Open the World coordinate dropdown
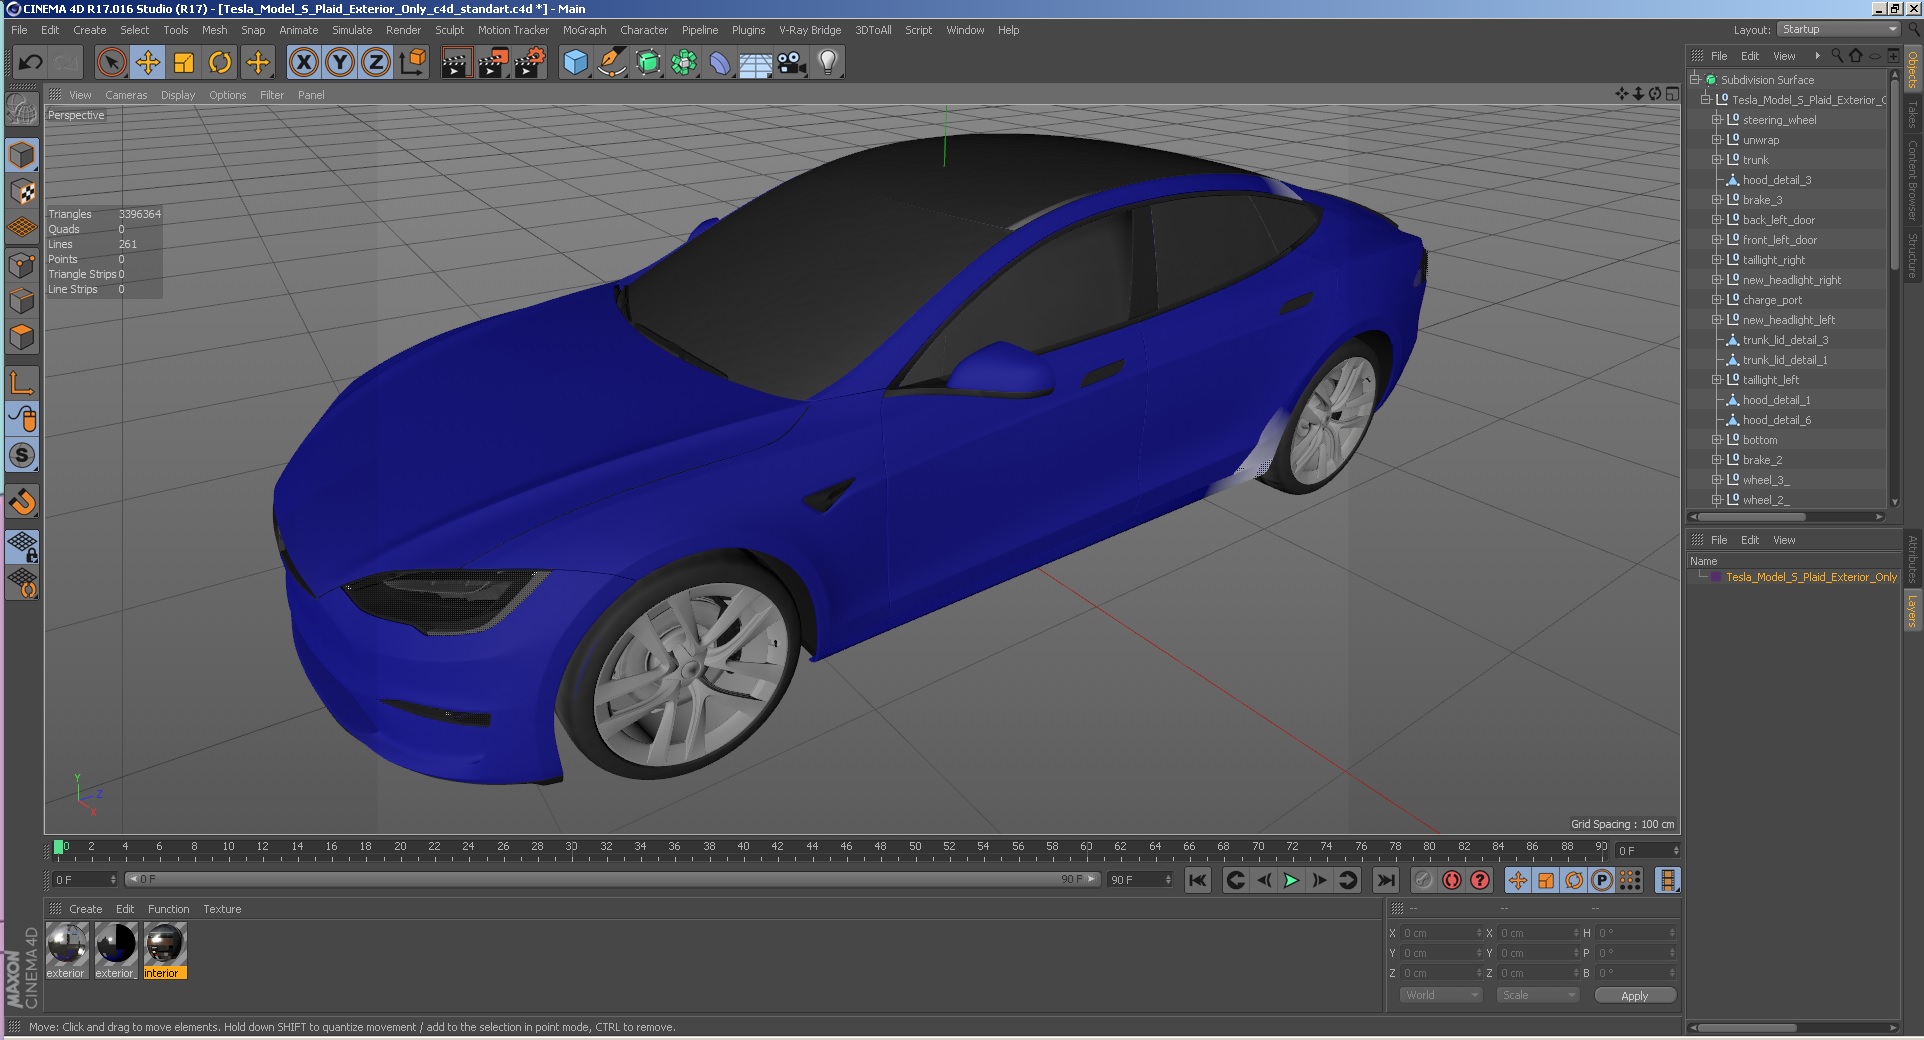Screen dimensions: 1924x1040 coord(1440,995)
